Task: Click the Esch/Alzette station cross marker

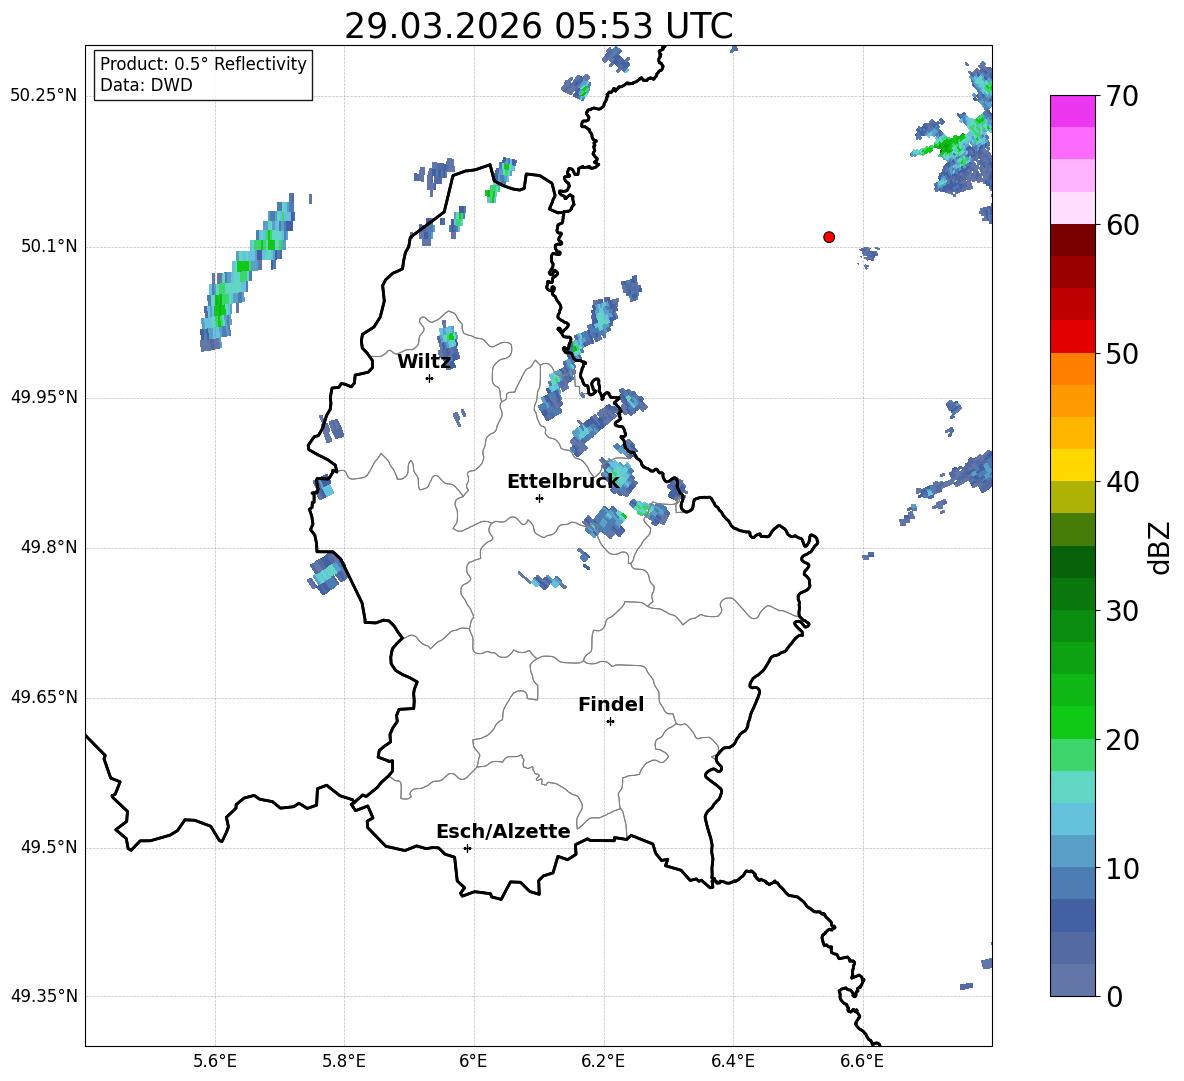Action: 467,848
